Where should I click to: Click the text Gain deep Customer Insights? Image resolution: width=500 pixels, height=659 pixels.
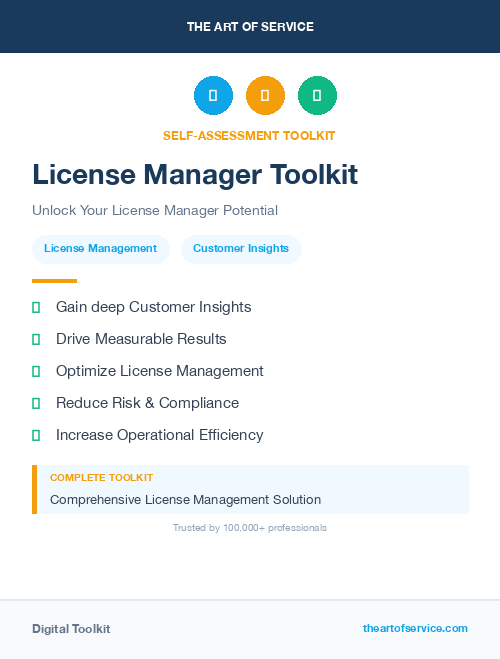153,307
